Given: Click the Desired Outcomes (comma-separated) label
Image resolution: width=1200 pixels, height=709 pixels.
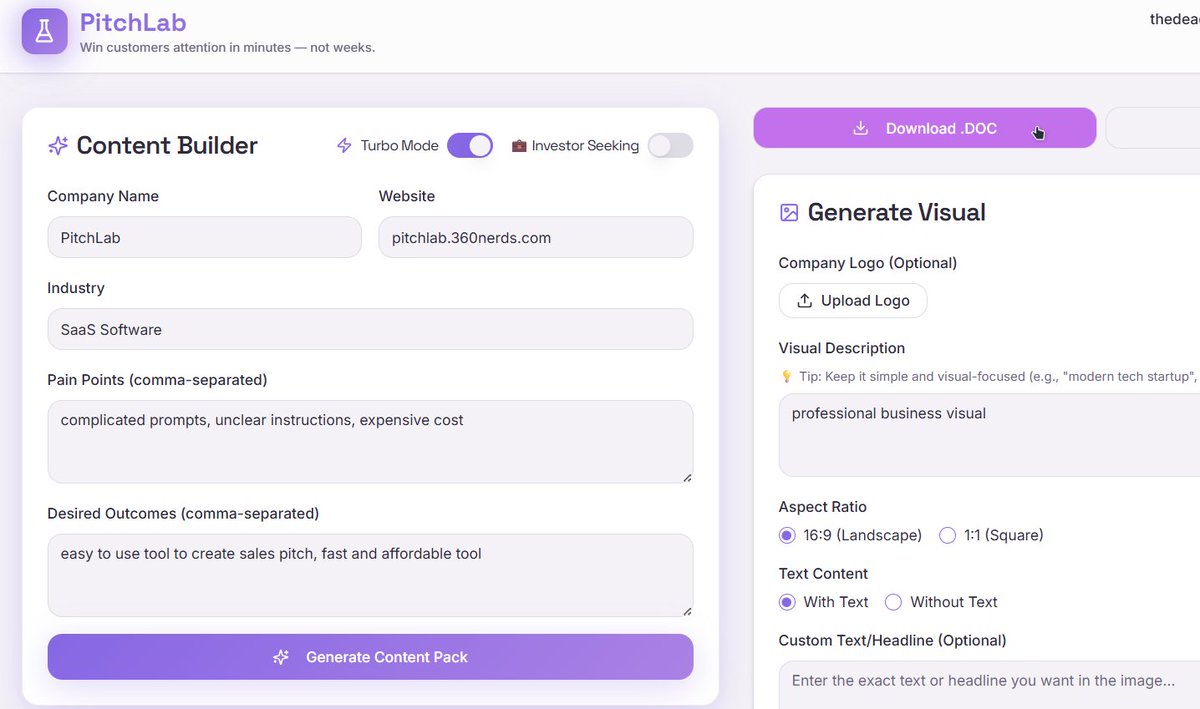Looking at the screenshot, I should click(183, 513).
